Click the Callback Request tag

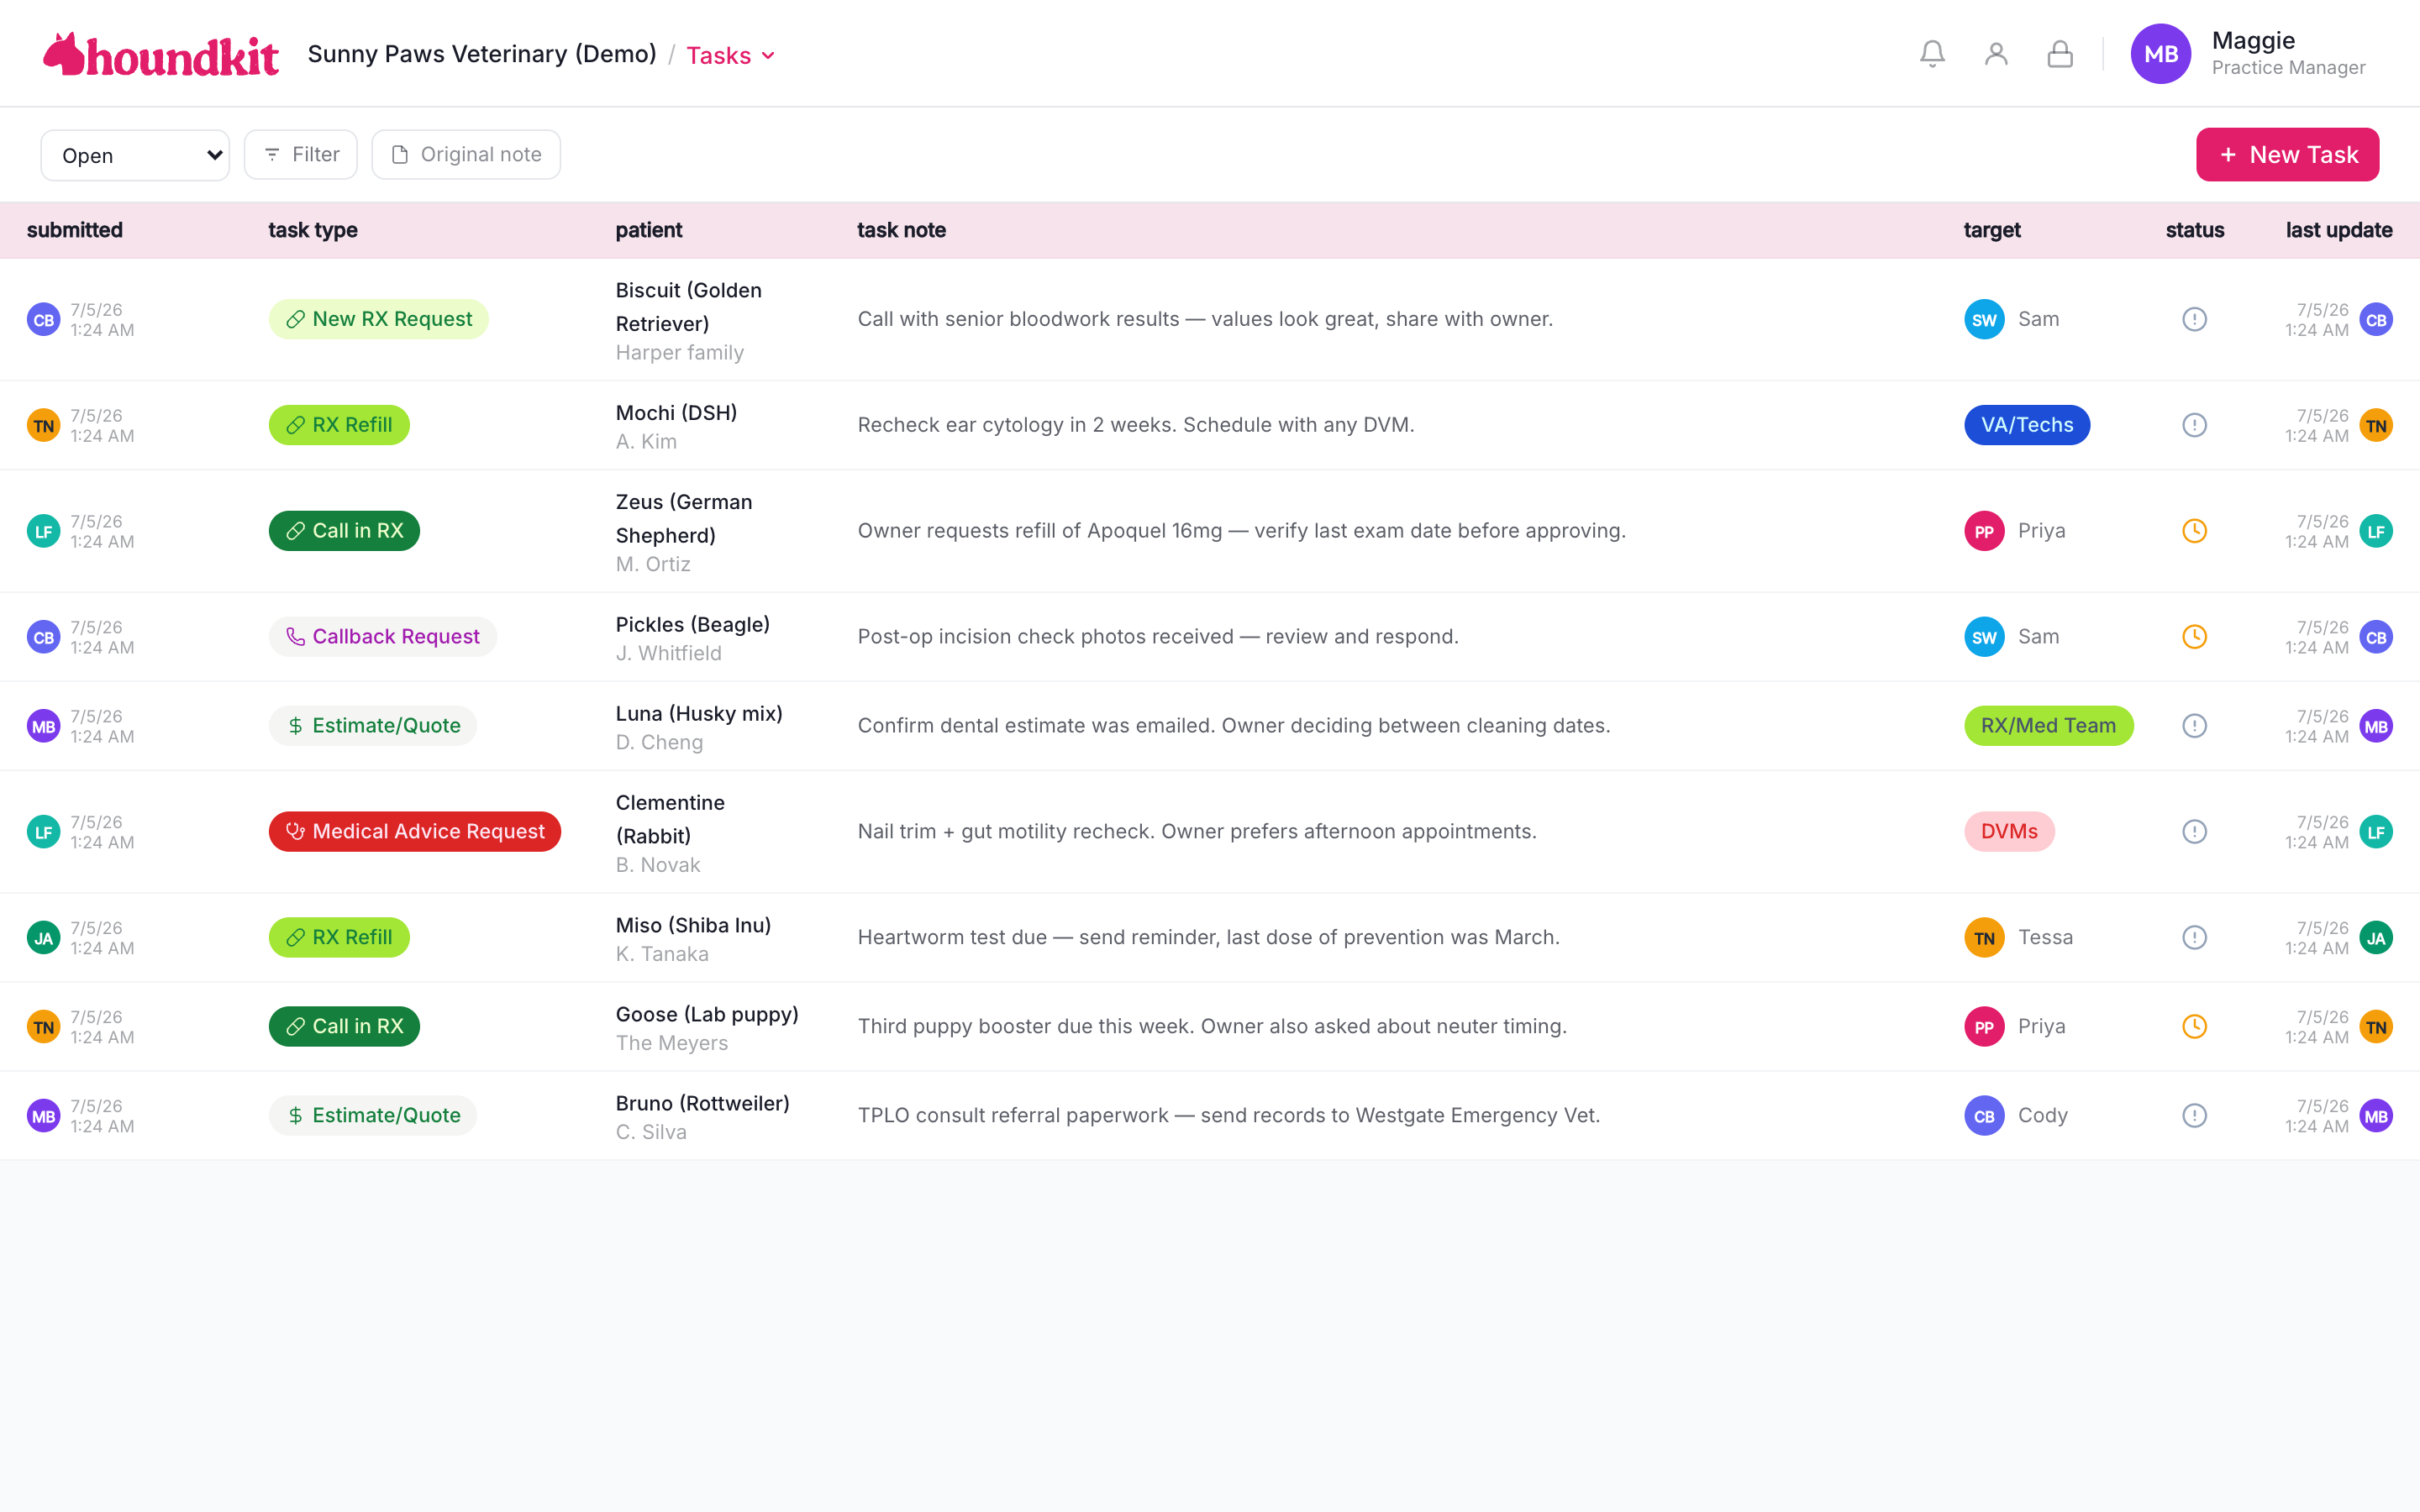[382, 637]
